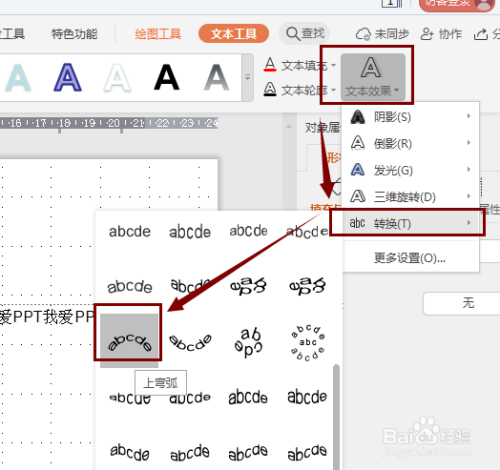The height and width of the screenshot is (470, 500).
Task: Select third rising effect in bottom row
Action: (248, 453)
